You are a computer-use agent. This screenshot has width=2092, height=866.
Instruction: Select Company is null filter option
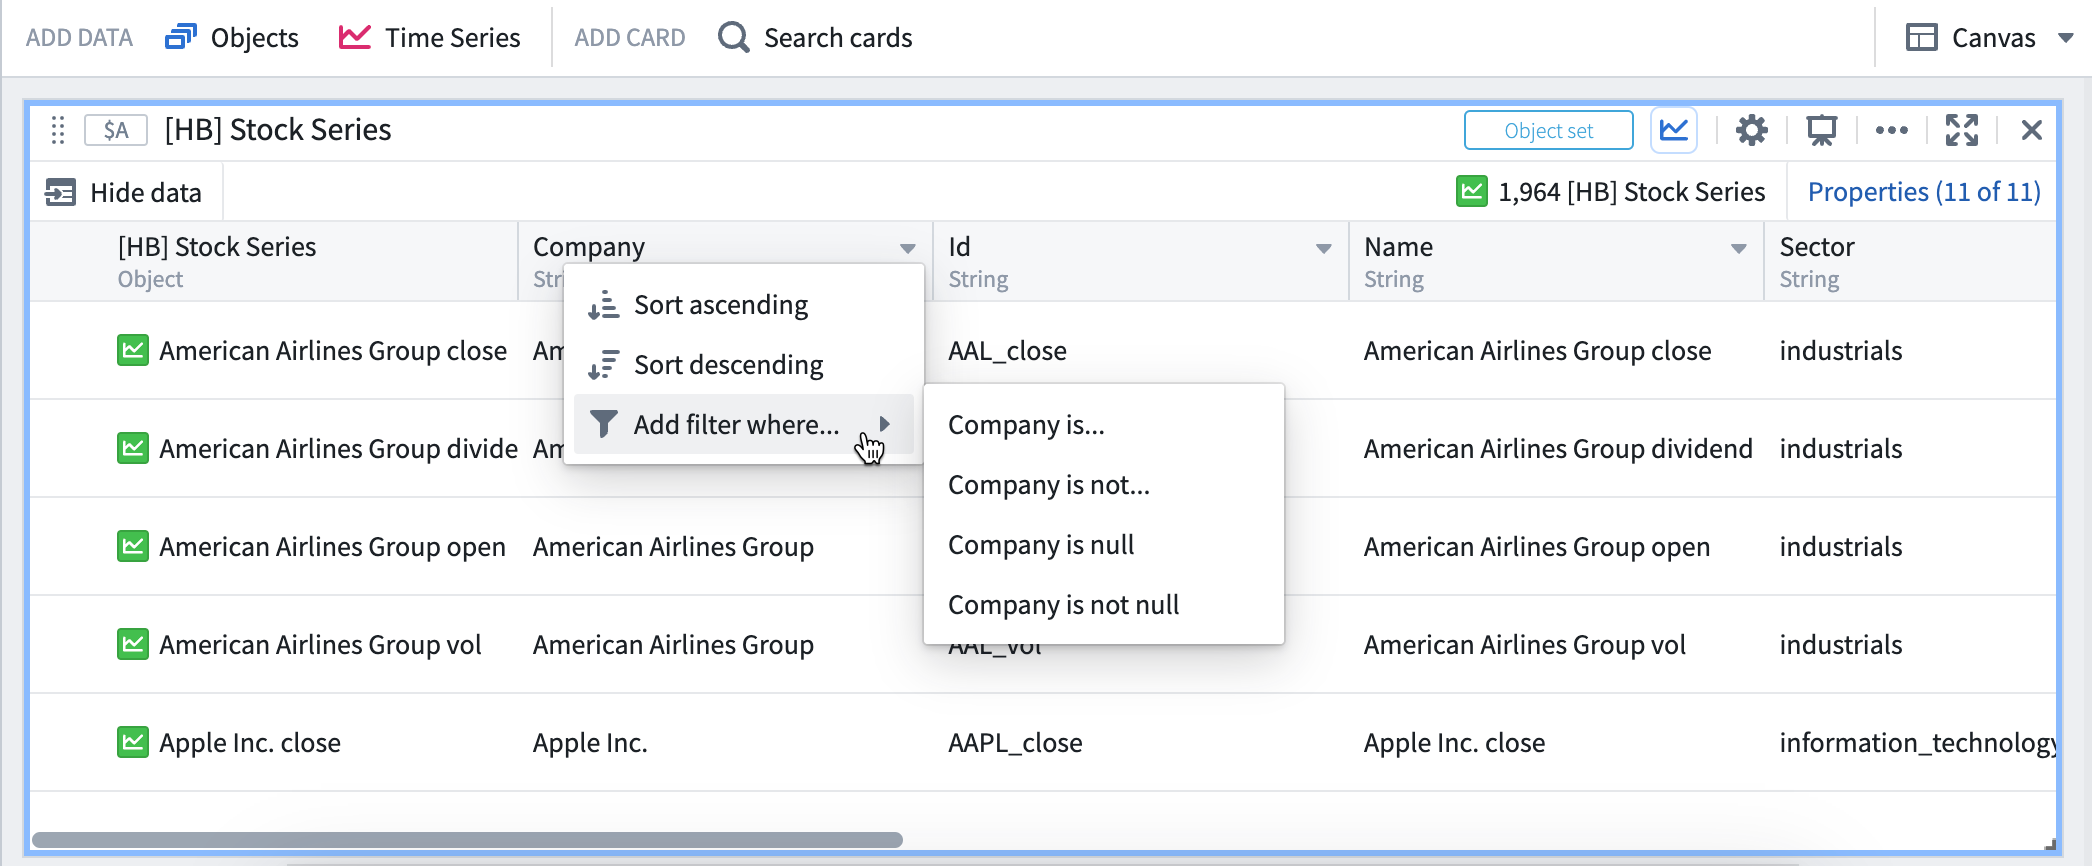pos(1104,545)
